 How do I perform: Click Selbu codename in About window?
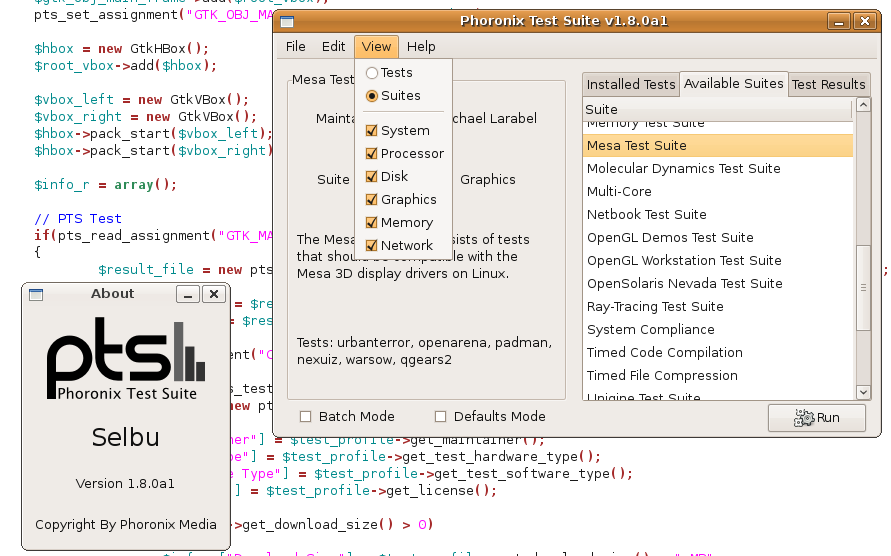point(126,437)
